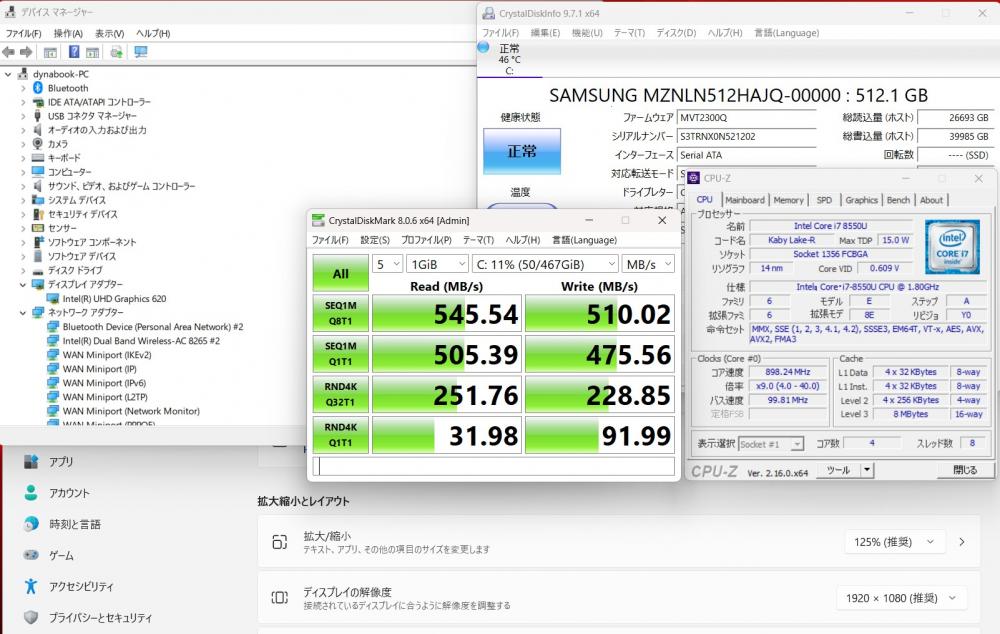1000x634 pixels.
Task: Select the Intel UHD Graphics 620 device
Action: 114,298
